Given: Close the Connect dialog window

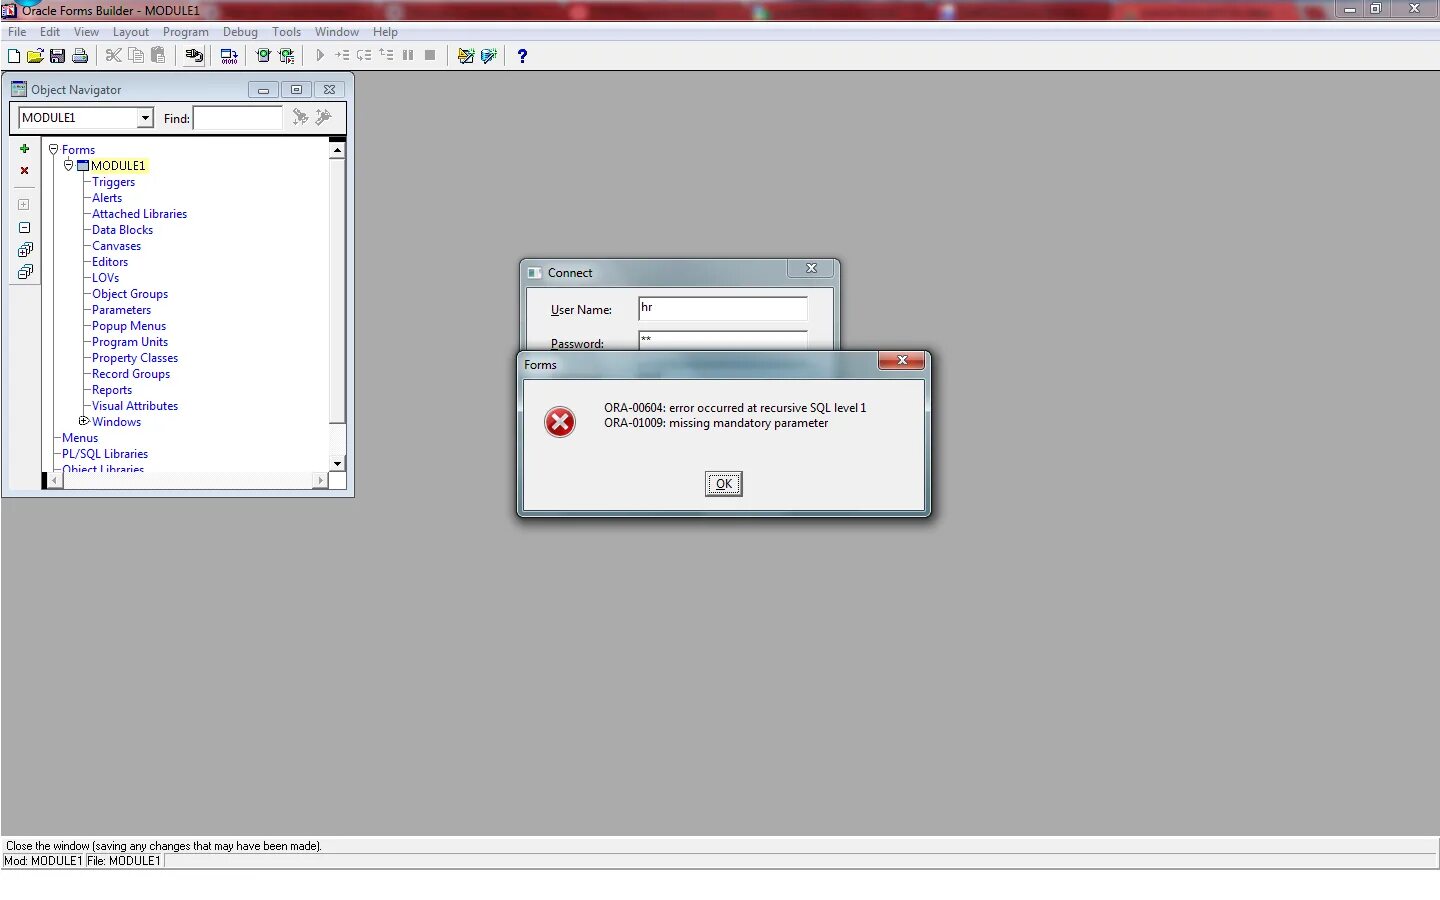Looking at the screenshot, I should 811,268.
